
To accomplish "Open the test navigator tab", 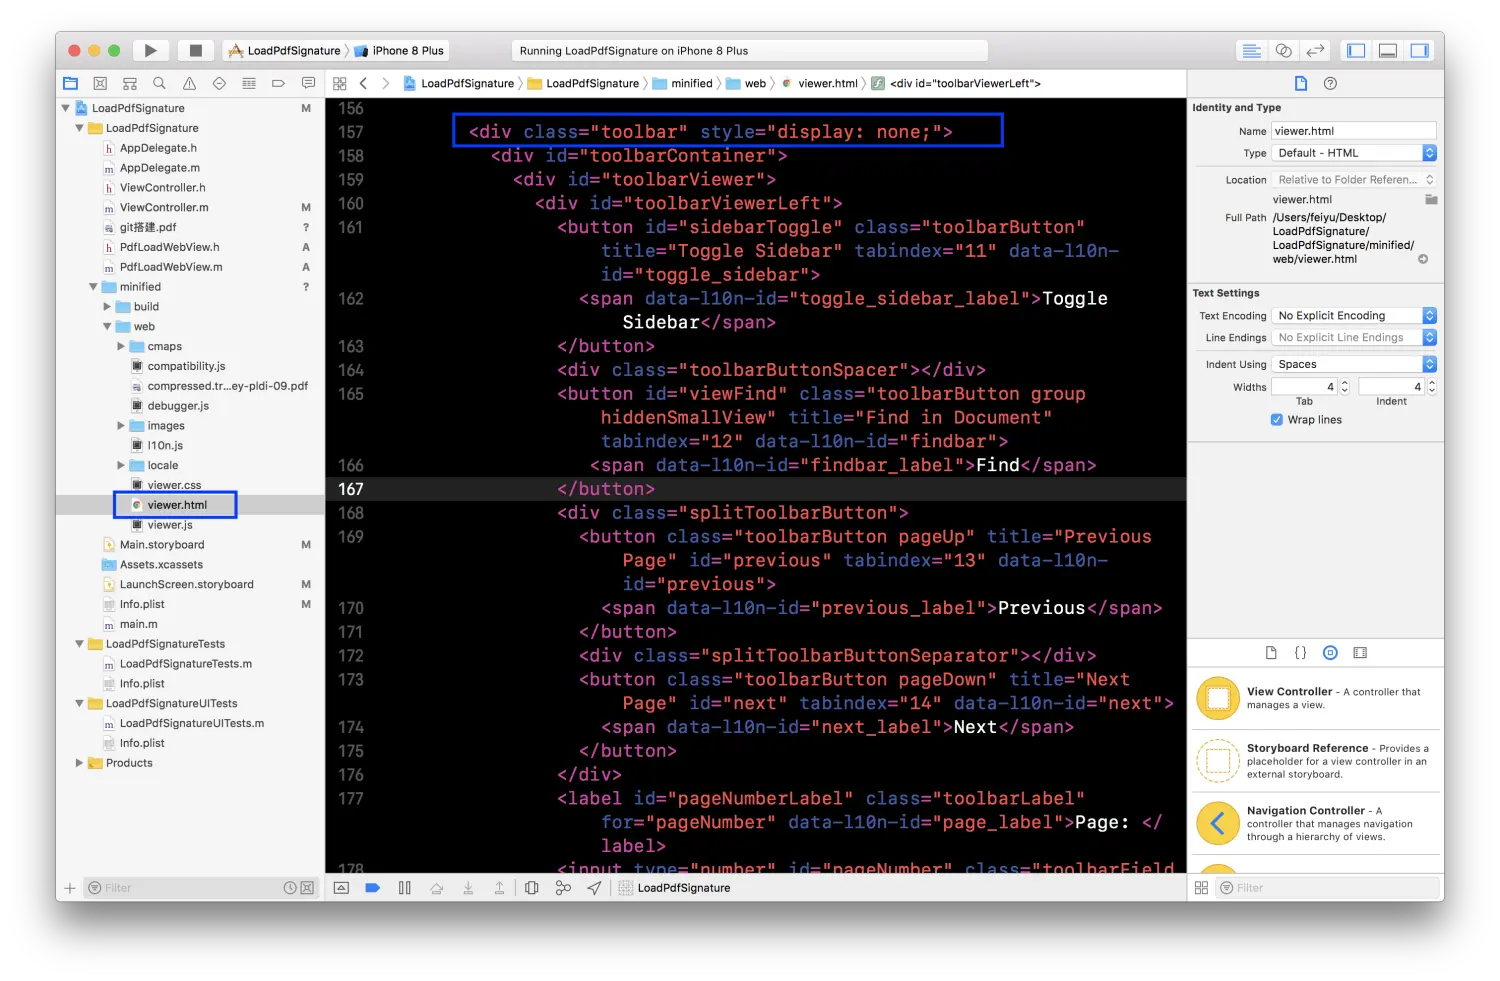I will [219, 84].
